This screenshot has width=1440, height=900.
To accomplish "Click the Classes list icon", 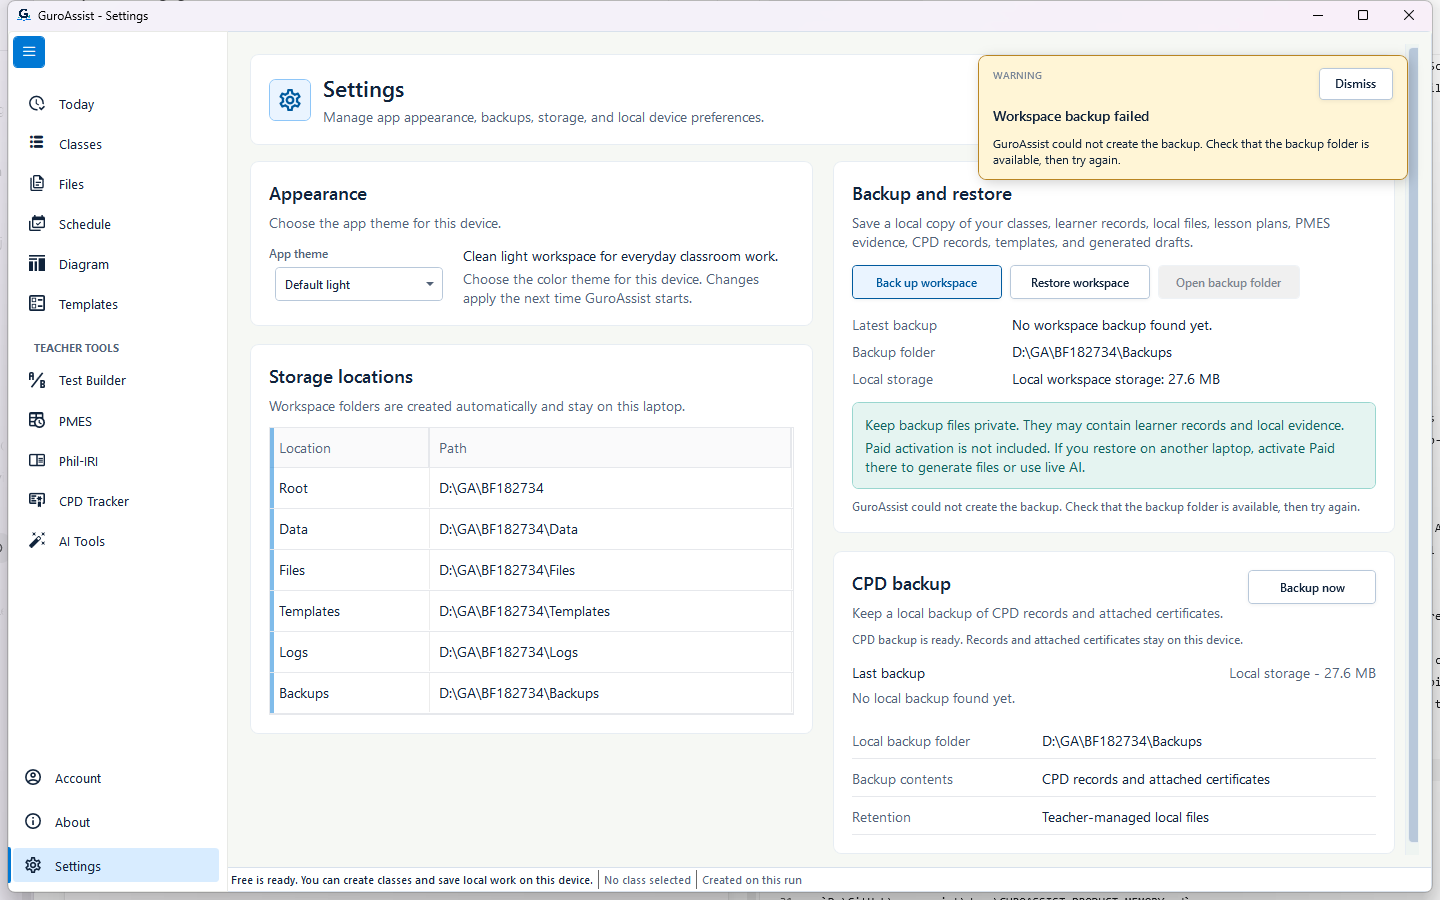I will [x=37, y=143].
